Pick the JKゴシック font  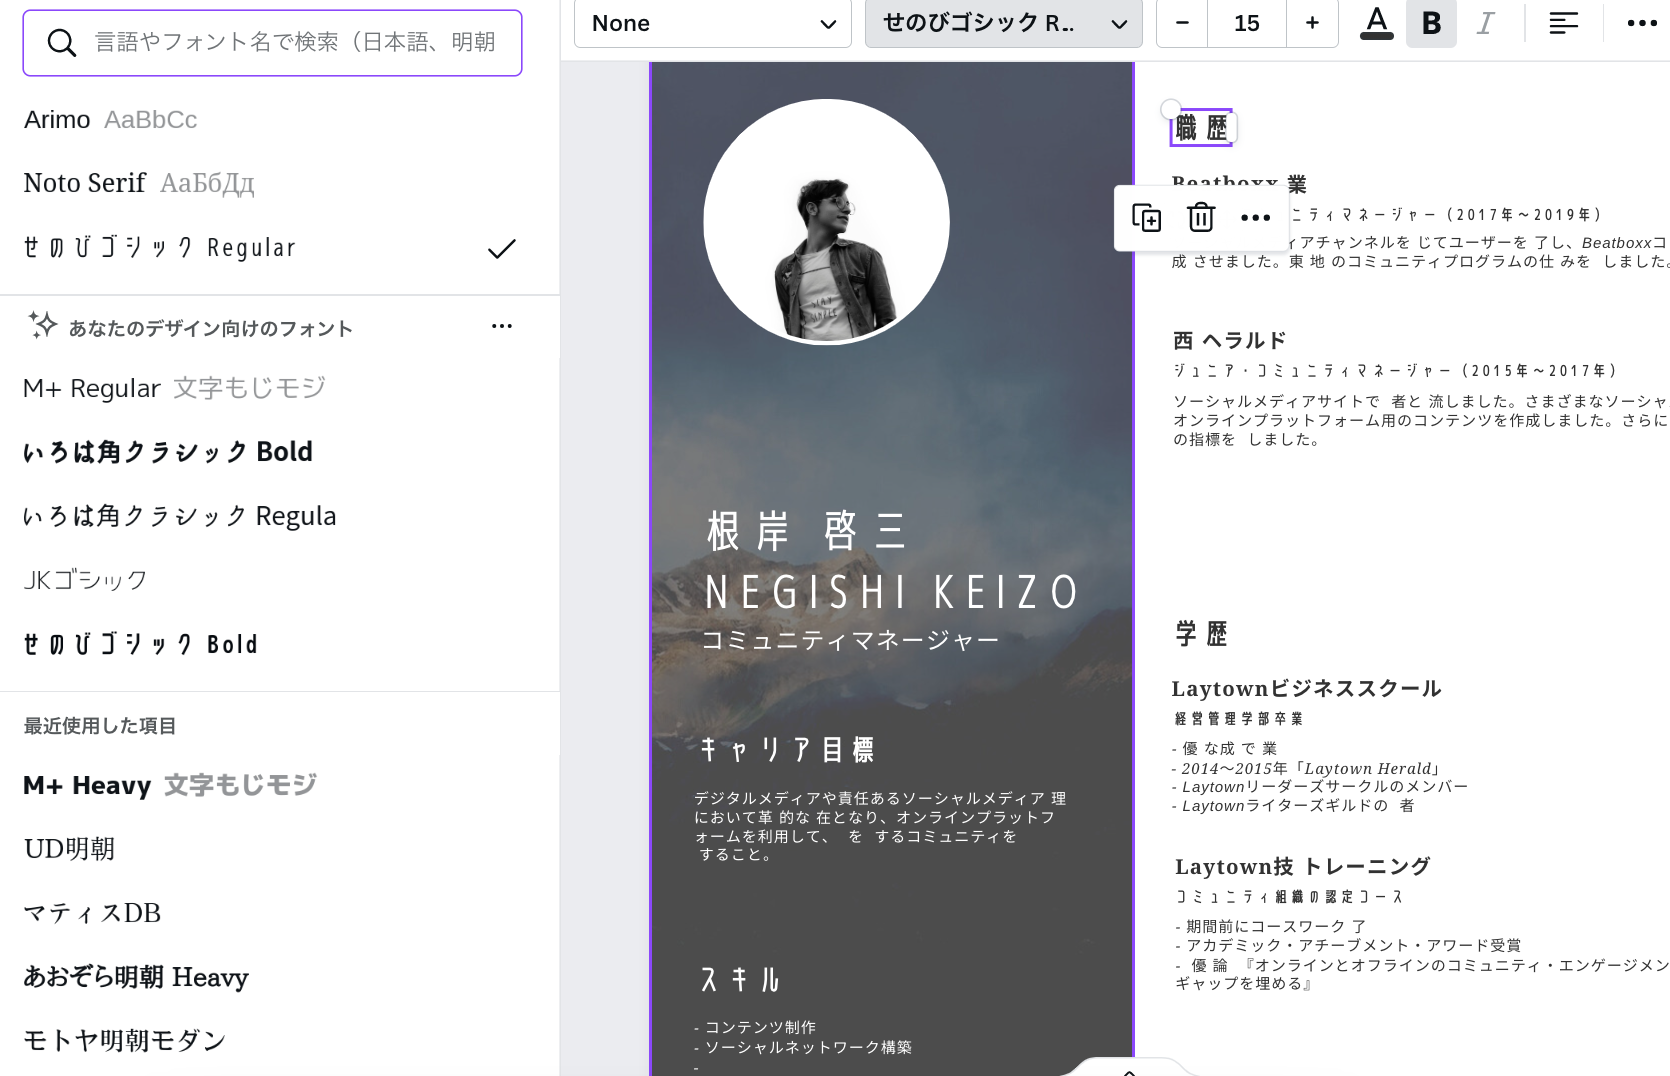coord(86,580)
